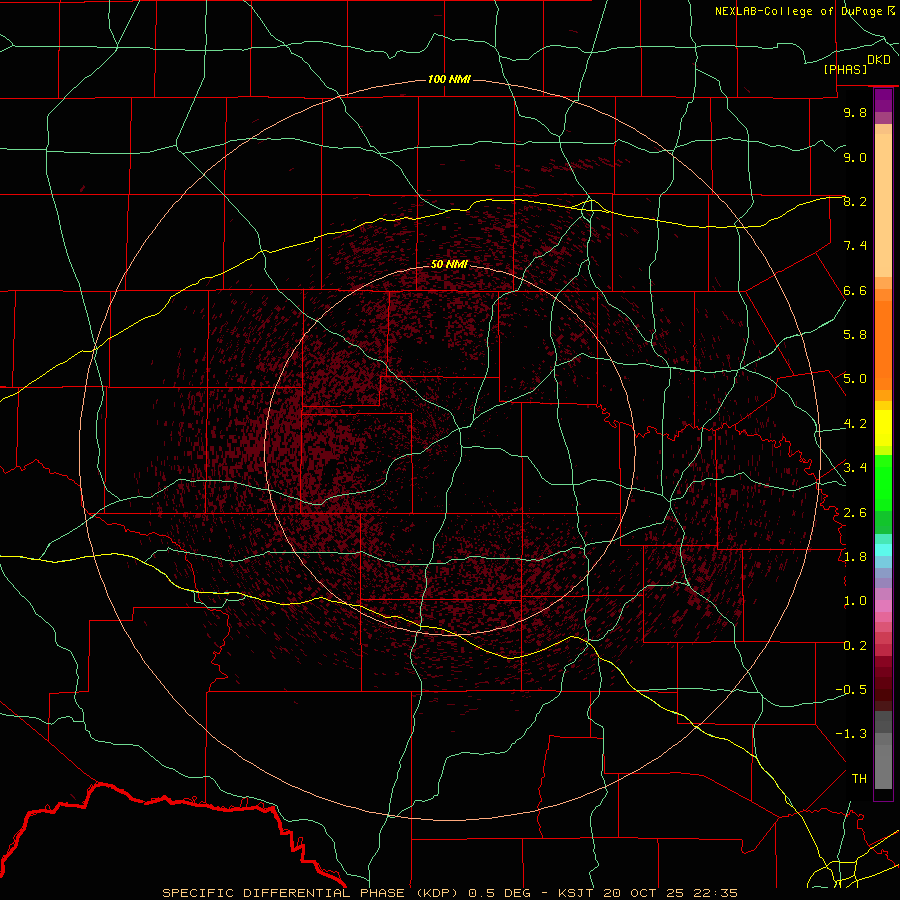Viewport: 900px width, 900px height.
Task: Click the -0.5 value on the scale
Action: pos(851,689)
